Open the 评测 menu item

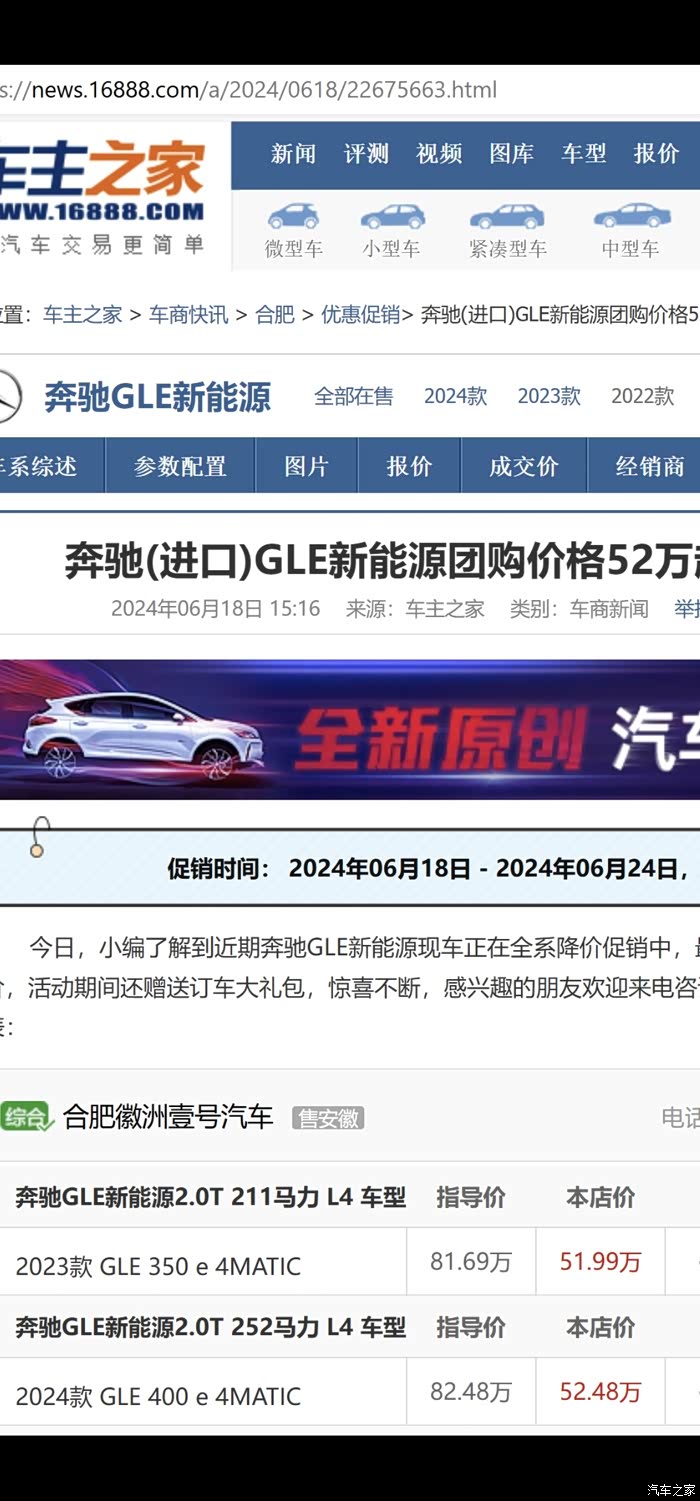click(366, 154)
